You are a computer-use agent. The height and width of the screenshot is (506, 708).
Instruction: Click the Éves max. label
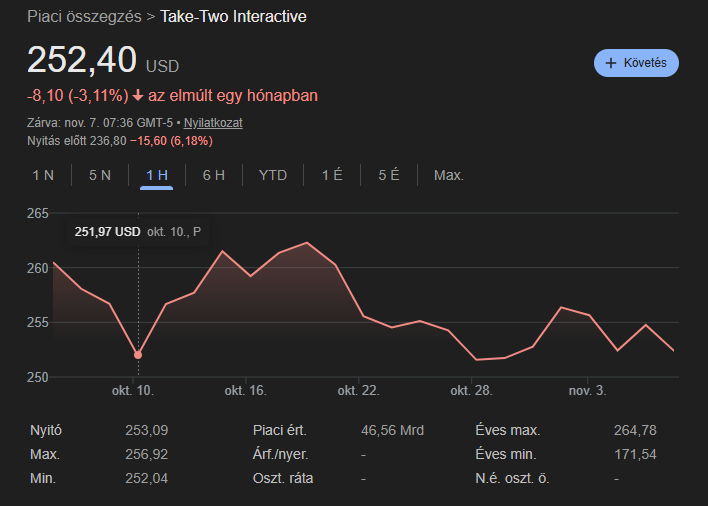(x=508, y=431)
